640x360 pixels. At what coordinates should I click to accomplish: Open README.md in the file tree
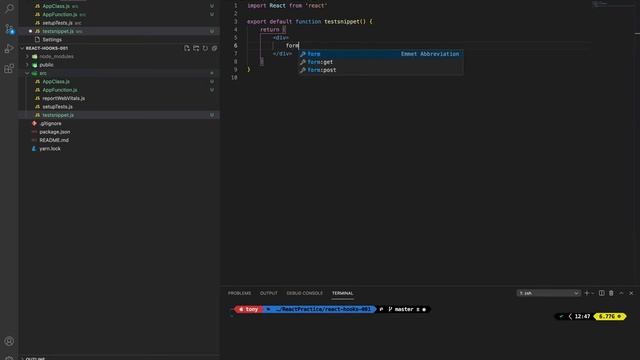tap(54, 140)
